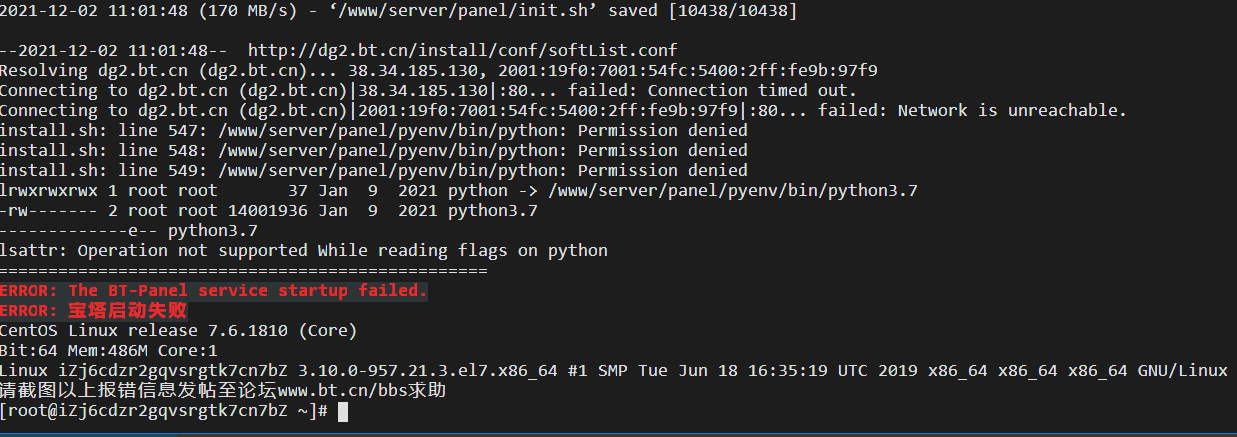Click the install.sh line 549 permission denied error
This screenshot has width=1237, height=437.
(373, 170)
